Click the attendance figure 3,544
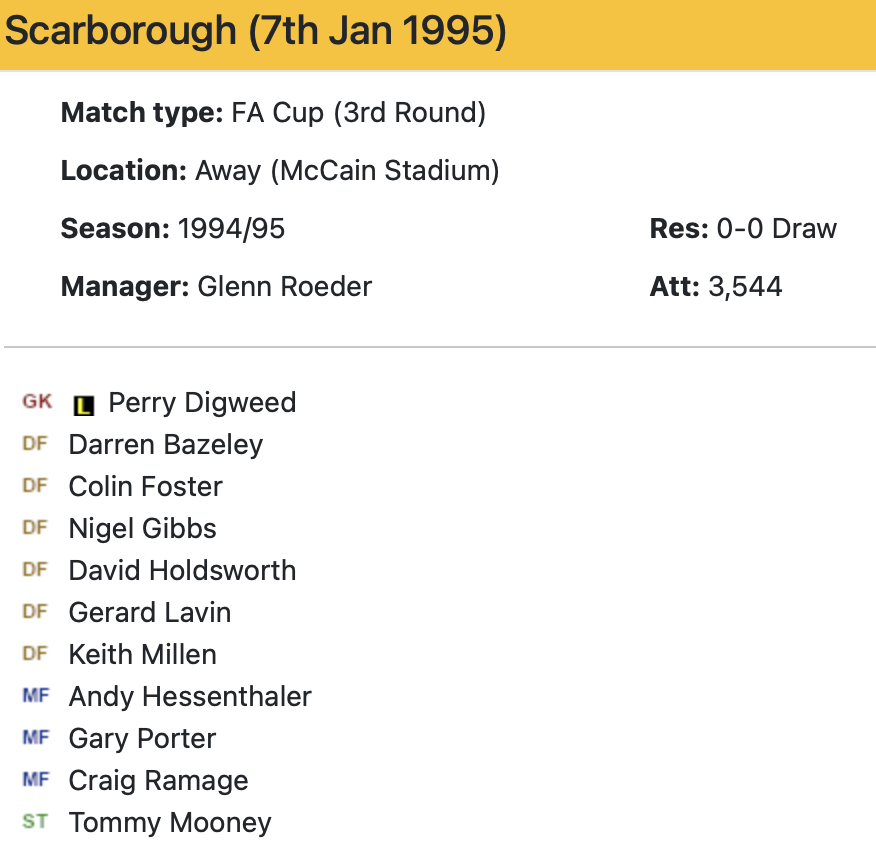The image size is (876, 848). (745, 287)
